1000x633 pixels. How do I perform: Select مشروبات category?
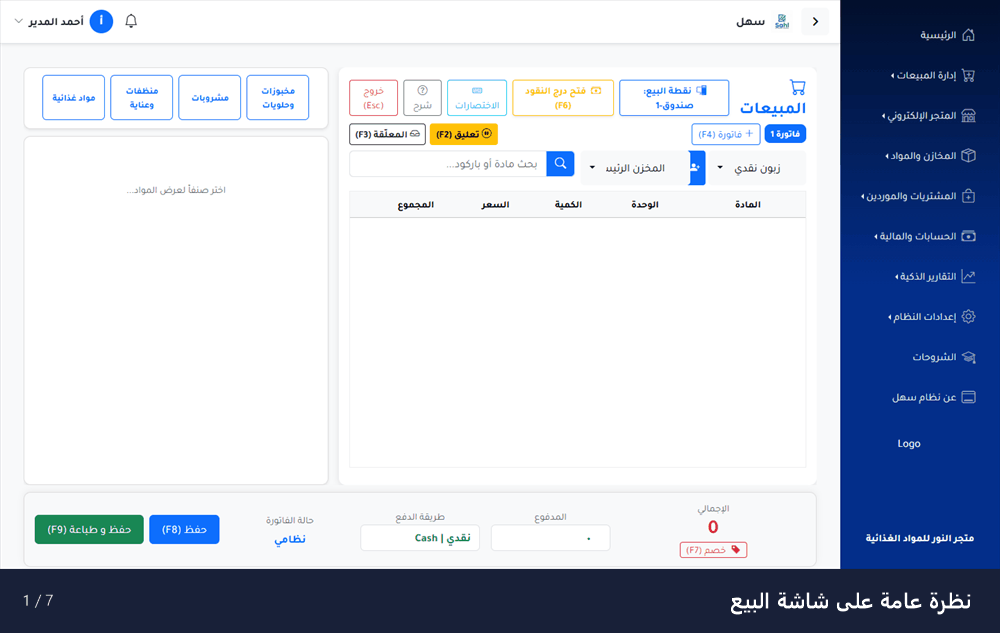pyautogui.click(x=210, y=98)
